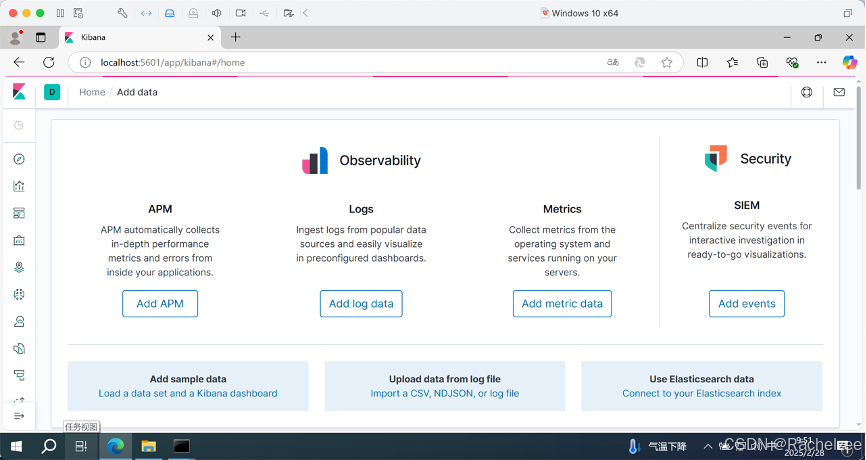Screen dimensions: 866x460
Task: Open Logs icon in sidebar
Action: coord(19,348)
